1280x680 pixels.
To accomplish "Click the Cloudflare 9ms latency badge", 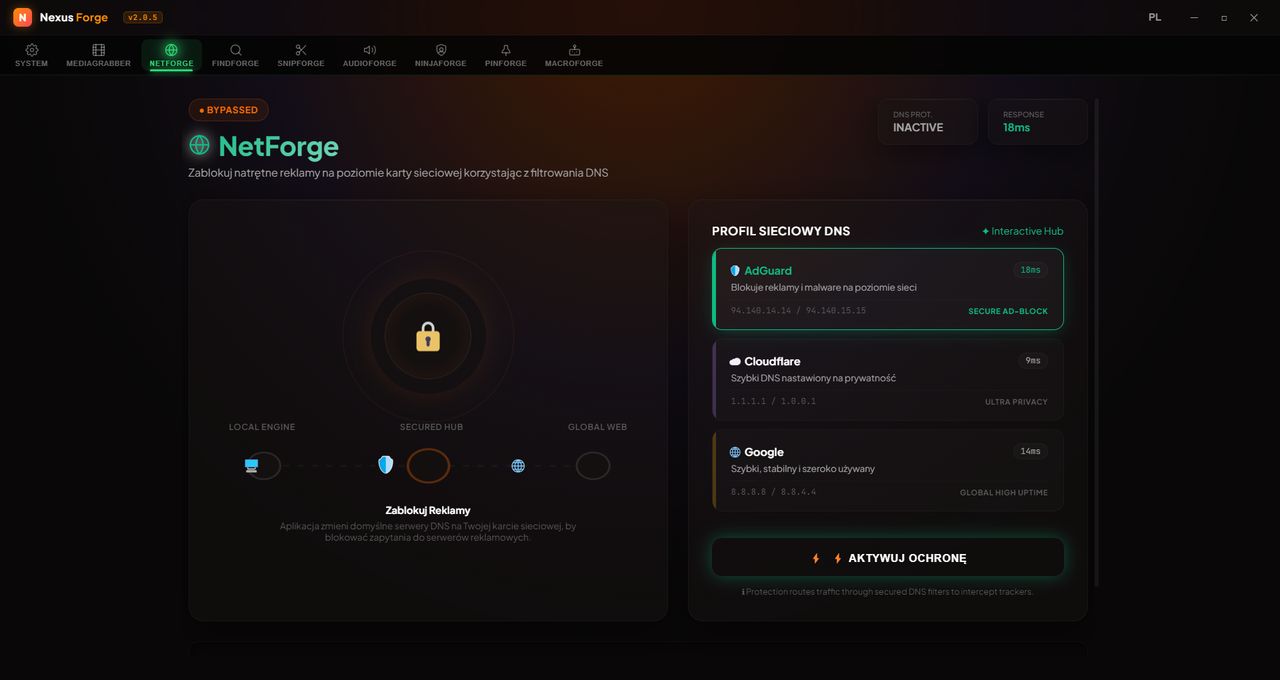I will (x=1033, y=361).
